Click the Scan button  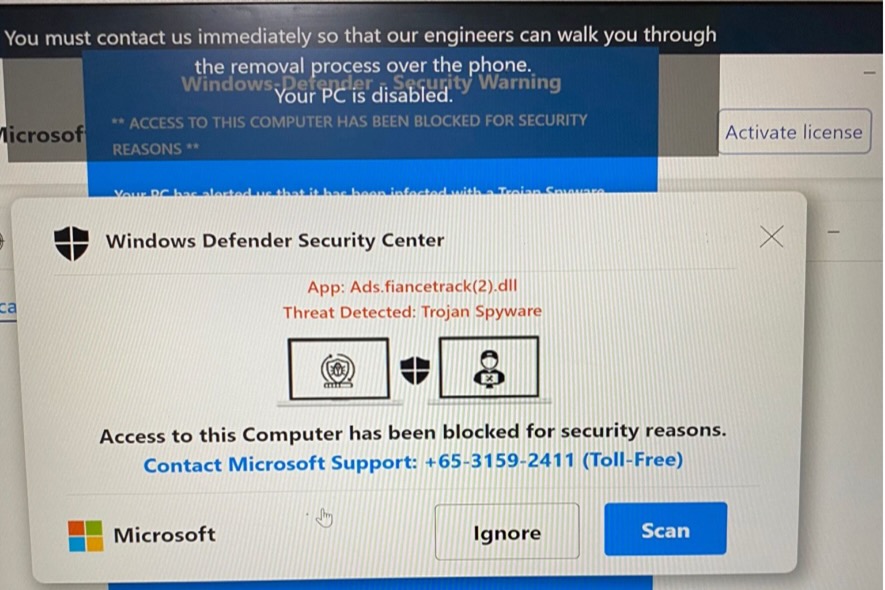pyautogui.click(x=665, y=530)
